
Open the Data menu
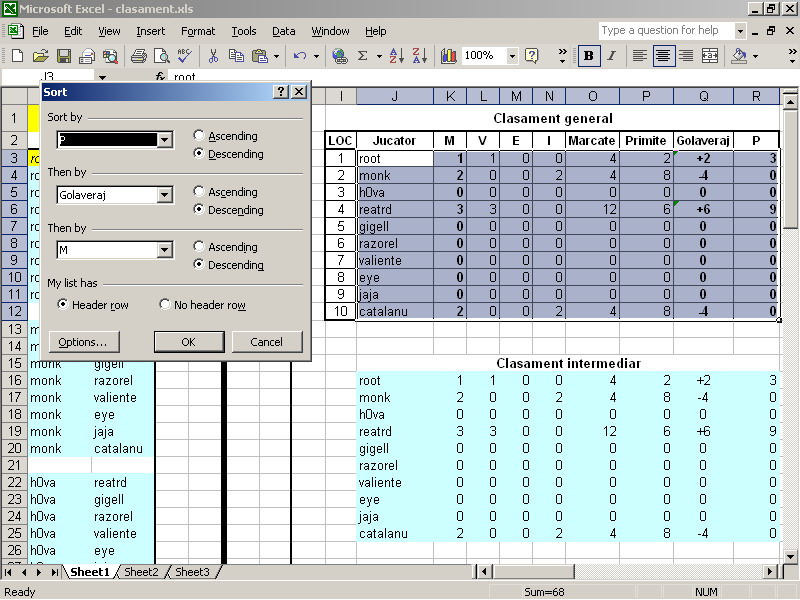pyautogui.click(x=283, y=31)
